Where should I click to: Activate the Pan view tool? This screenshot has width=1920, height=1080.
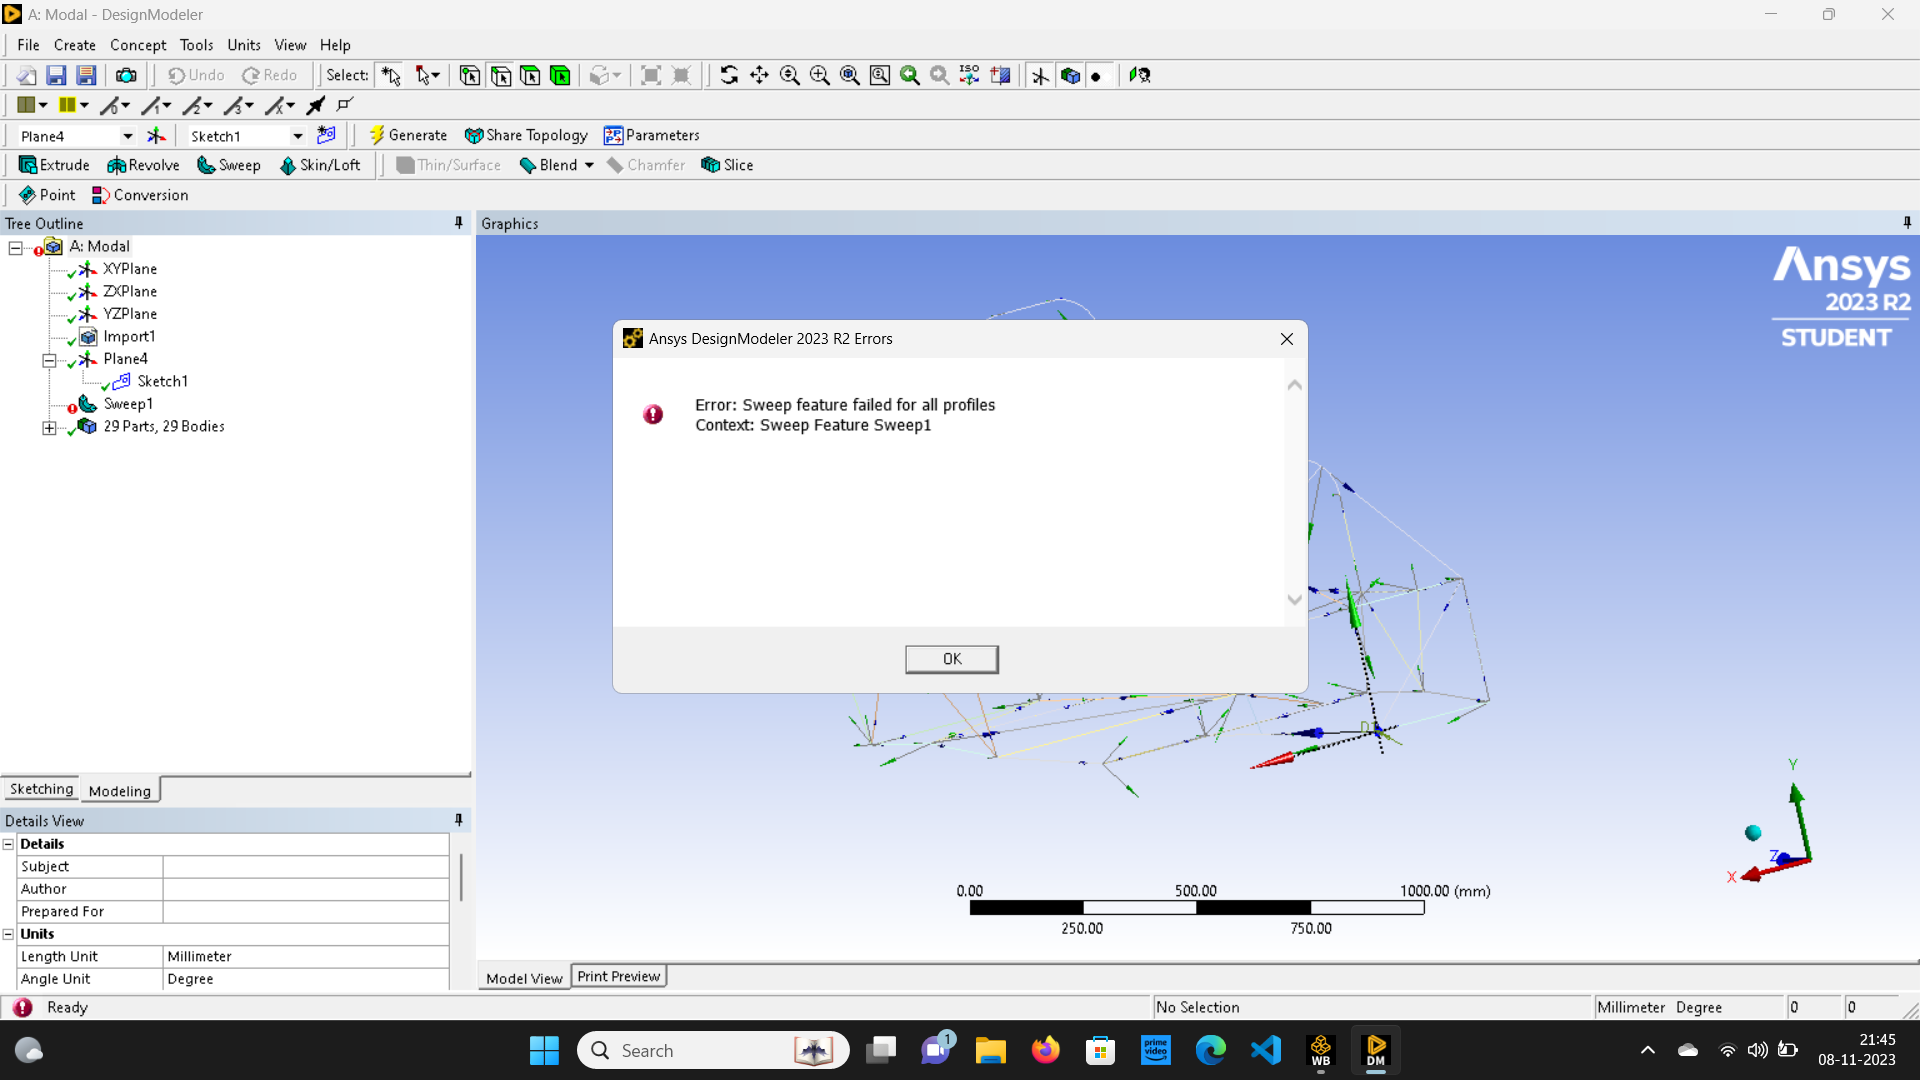[x=759, y=75]
